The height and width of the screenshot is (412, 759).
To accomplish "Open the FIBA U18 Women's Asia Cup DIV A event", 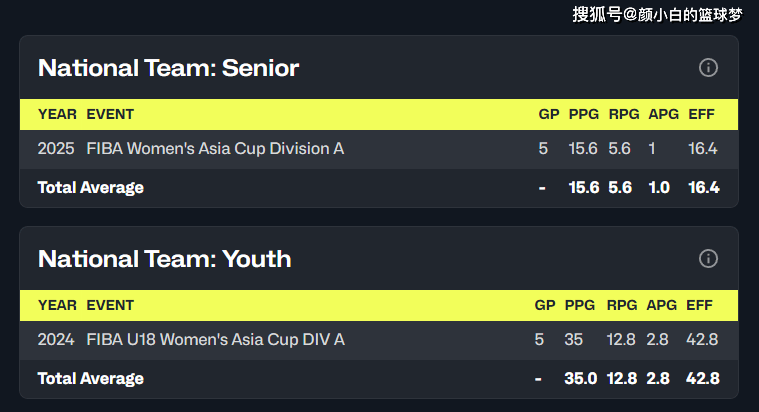I will [x=215, y=340].
